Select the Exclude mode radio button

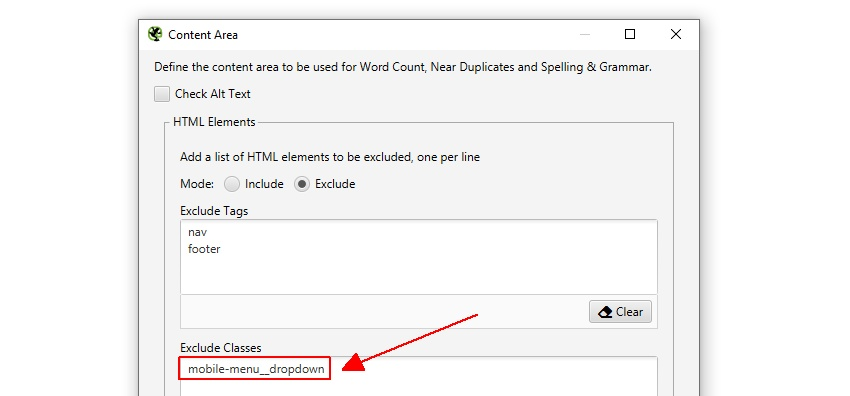(302, 184)
